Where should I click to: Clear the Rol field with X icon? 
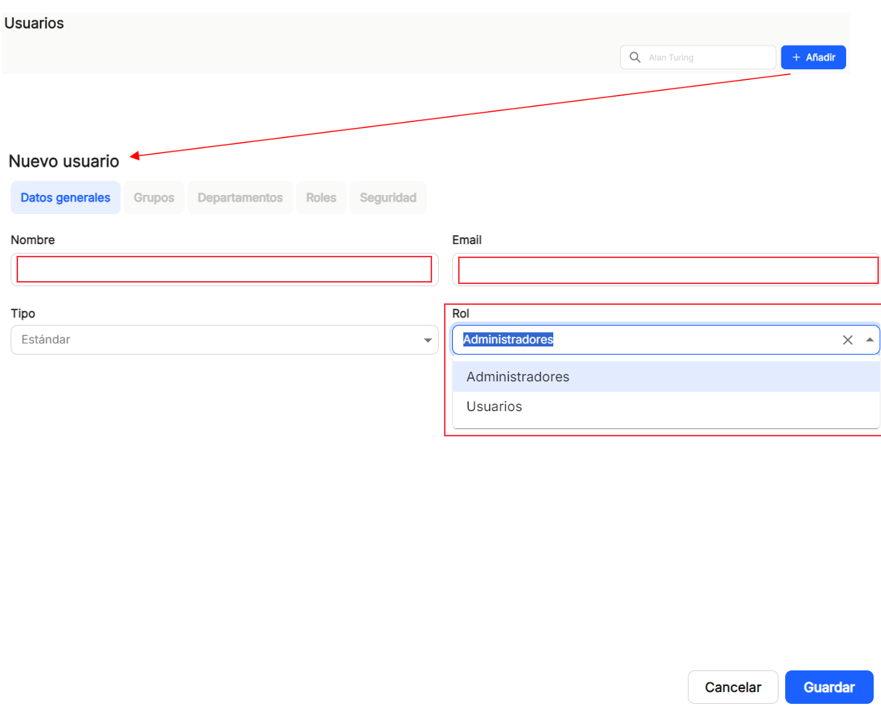point(847,340)
